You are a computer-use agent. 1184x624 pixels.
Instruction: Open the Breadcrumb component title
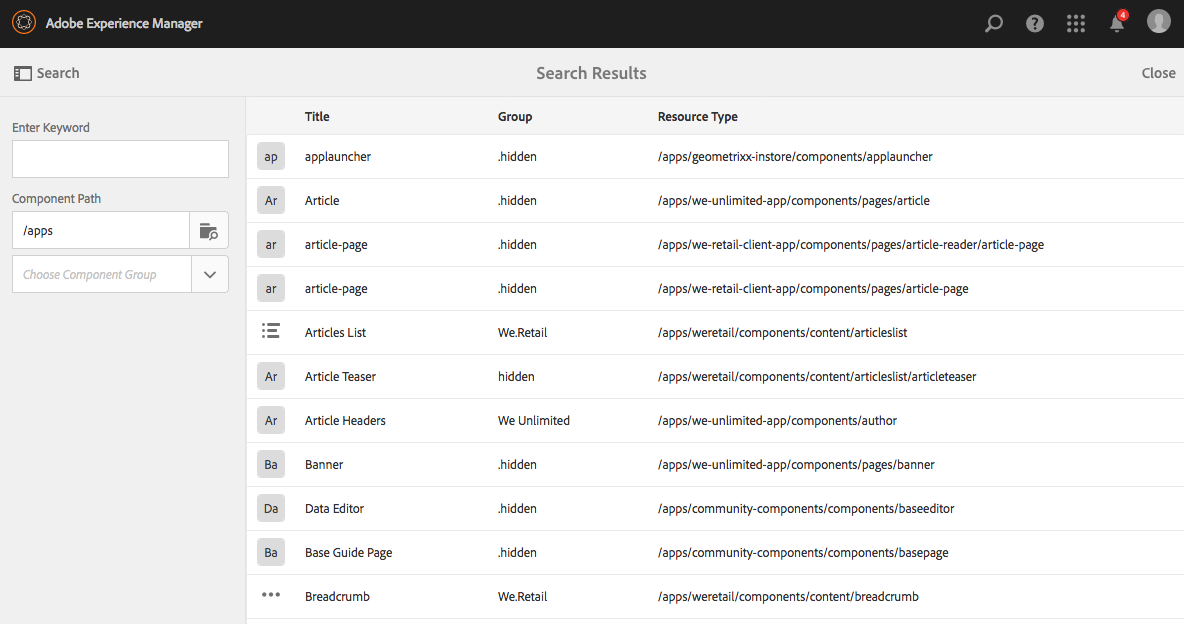pyautogui.click(x=337, y=596)
